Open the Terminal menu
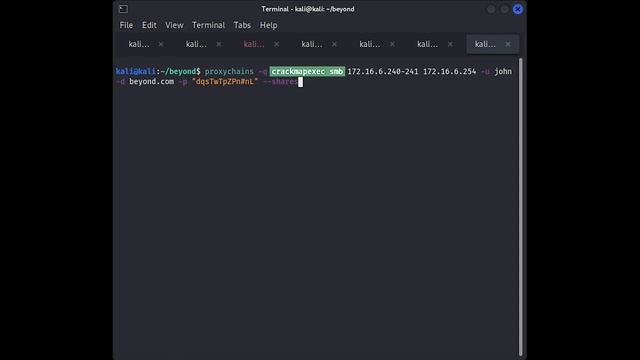This screenshot has height=360, width=640. (x=208, y=25)
